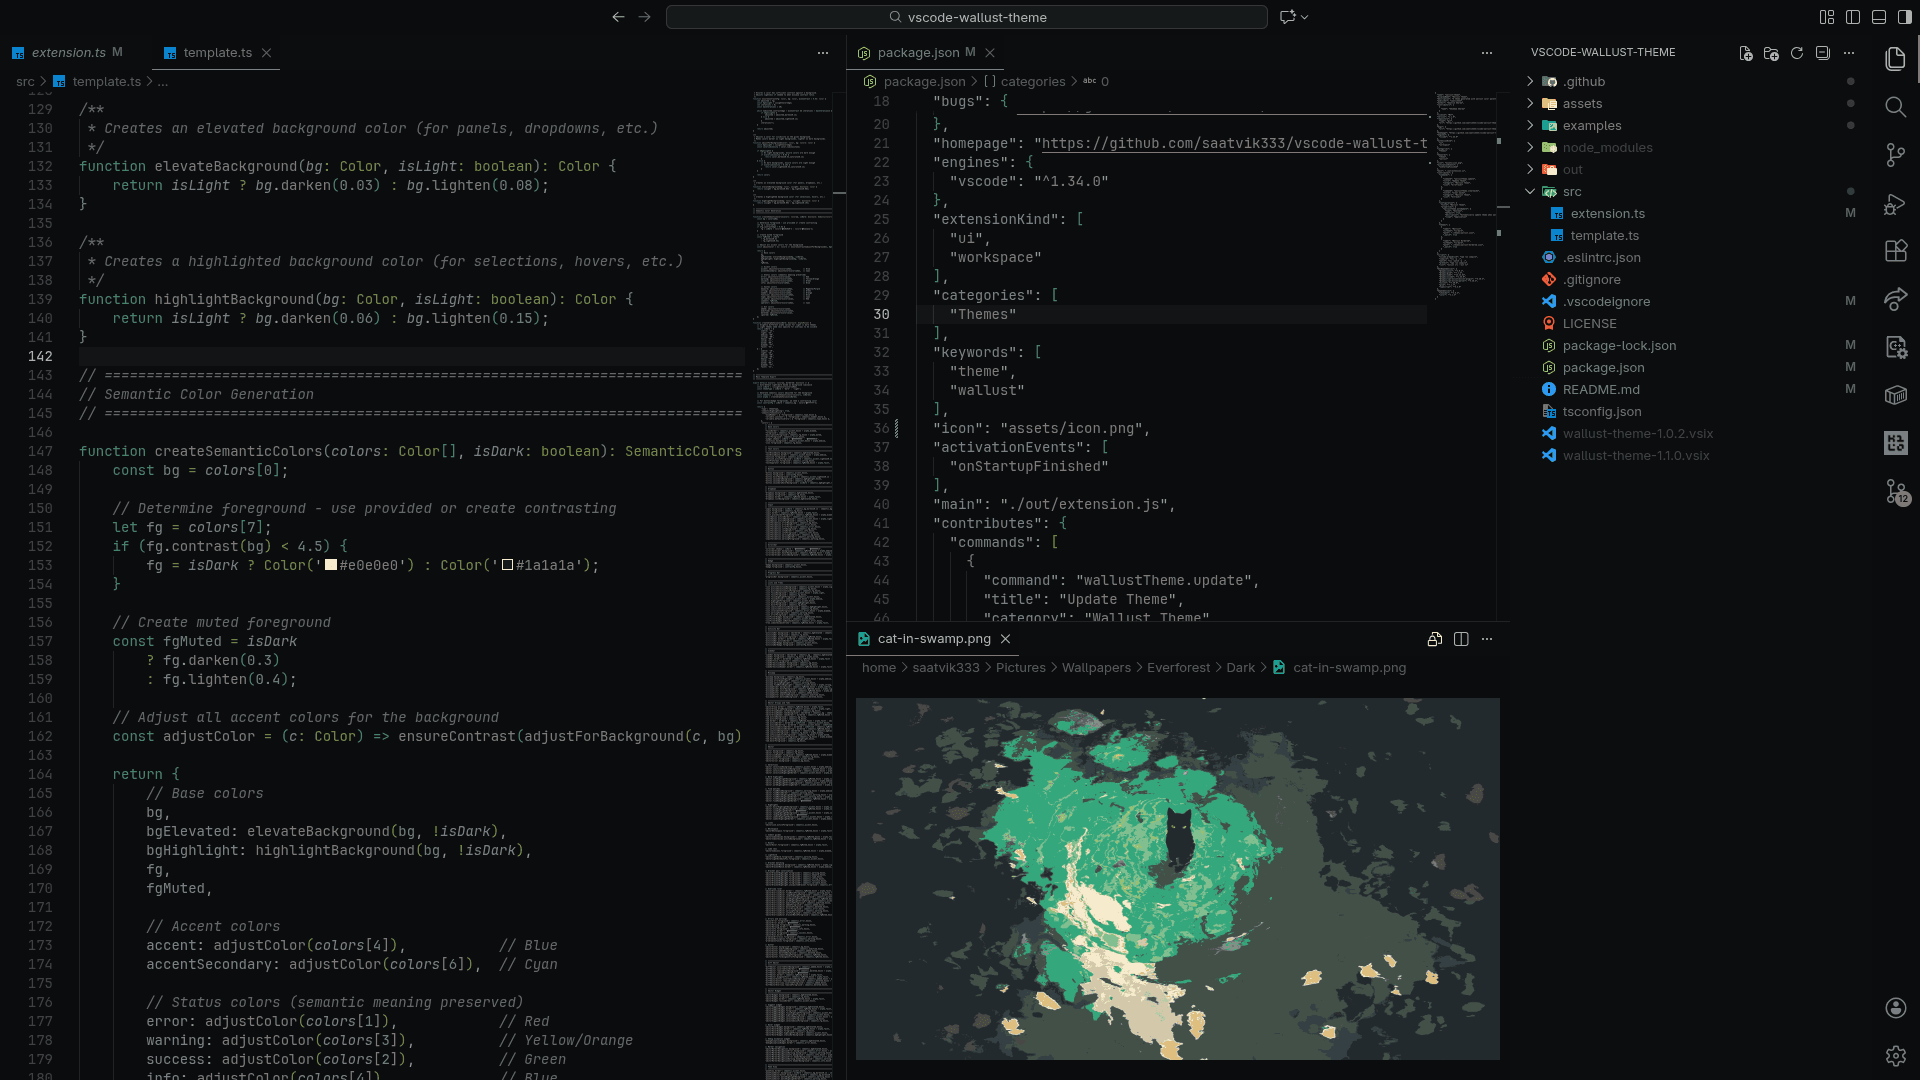
Task: Open the Run and Debug view
Action: click(1896, 203)
